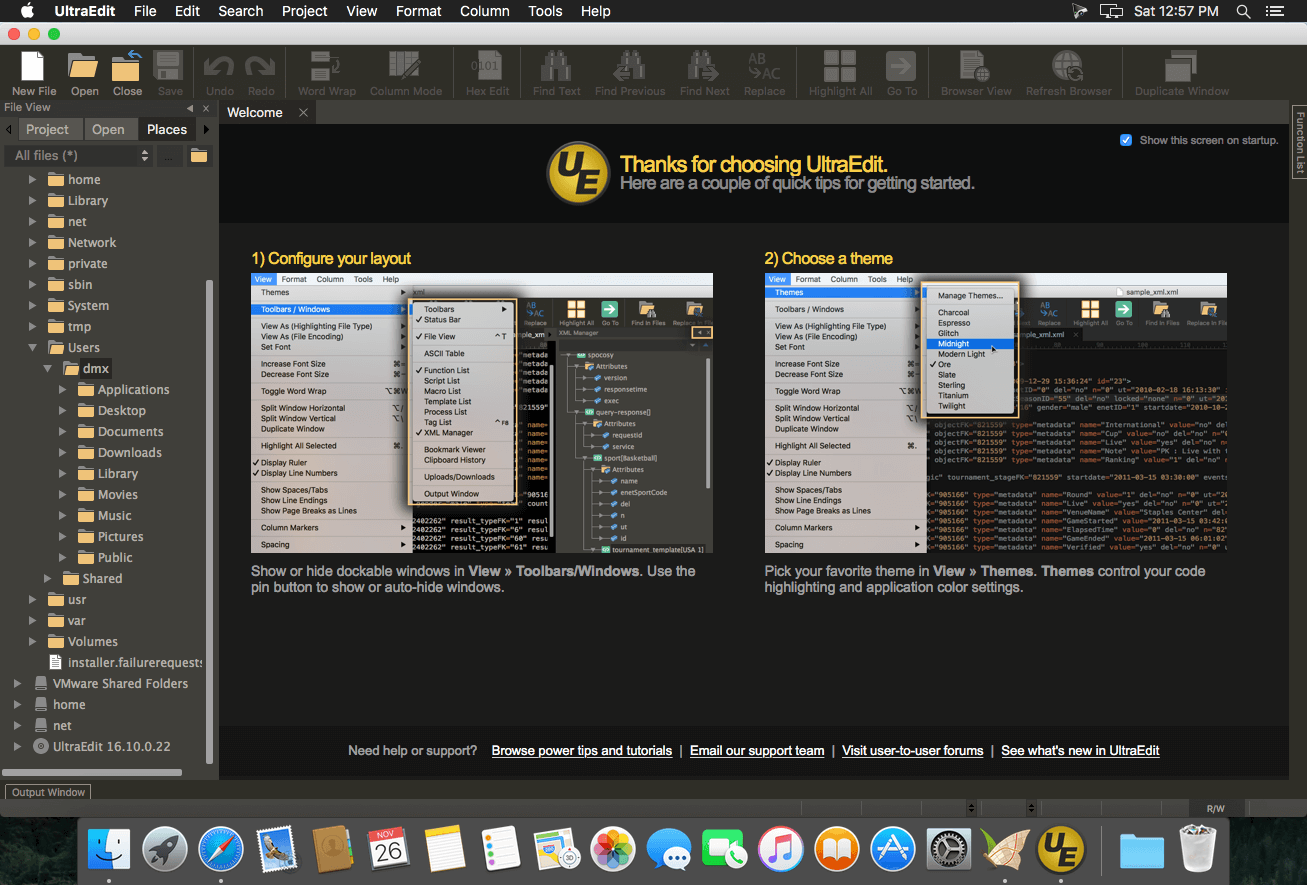
Task: Click Email our support team link
Action: tap(757, 750)
